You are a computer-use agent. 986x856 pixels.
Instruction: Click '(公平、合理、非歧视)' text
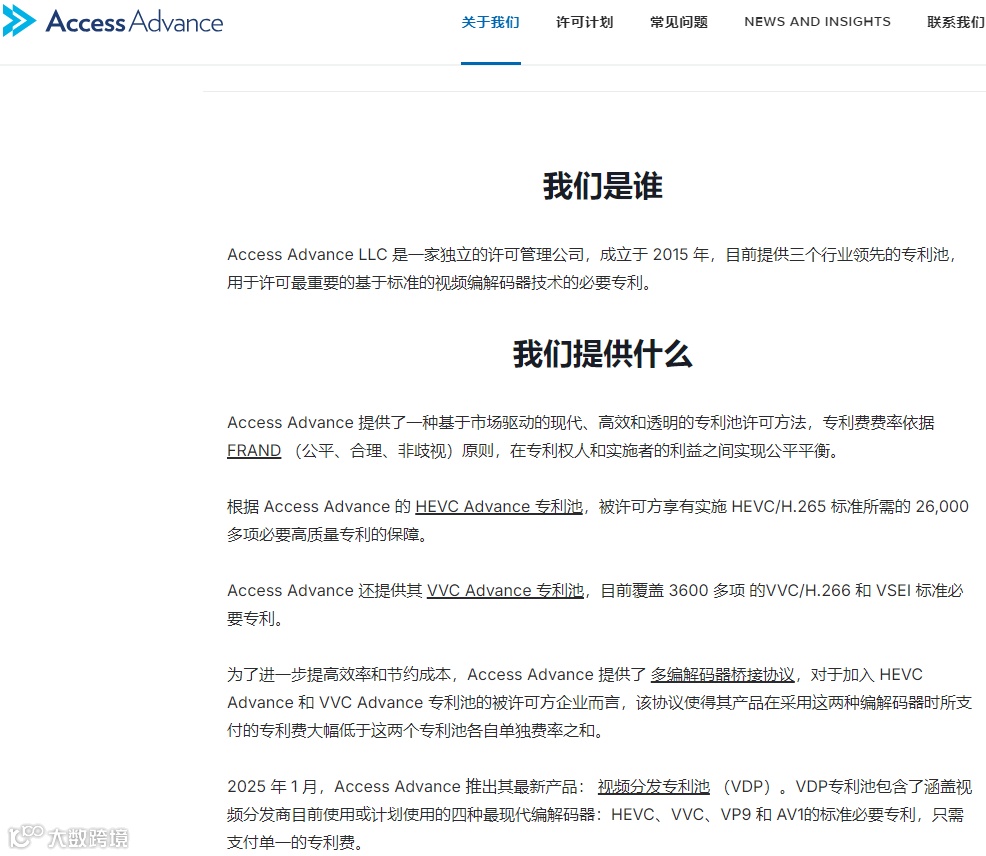point(374,451)
